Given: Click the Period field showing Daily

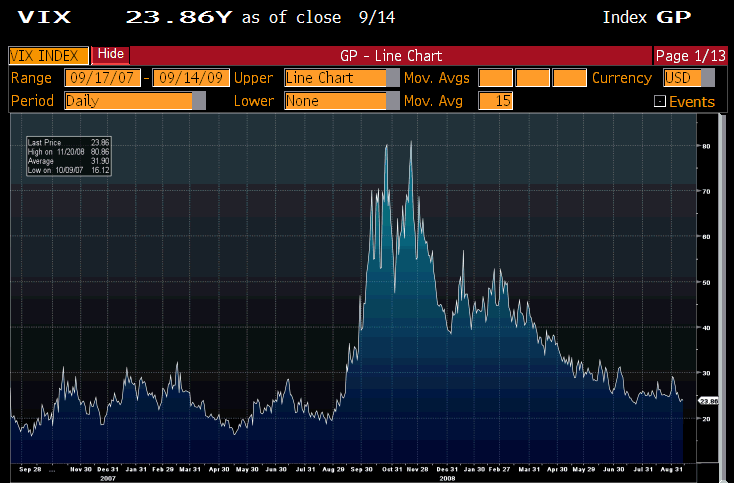Looking at the screenshot, I should coord(127,100).
